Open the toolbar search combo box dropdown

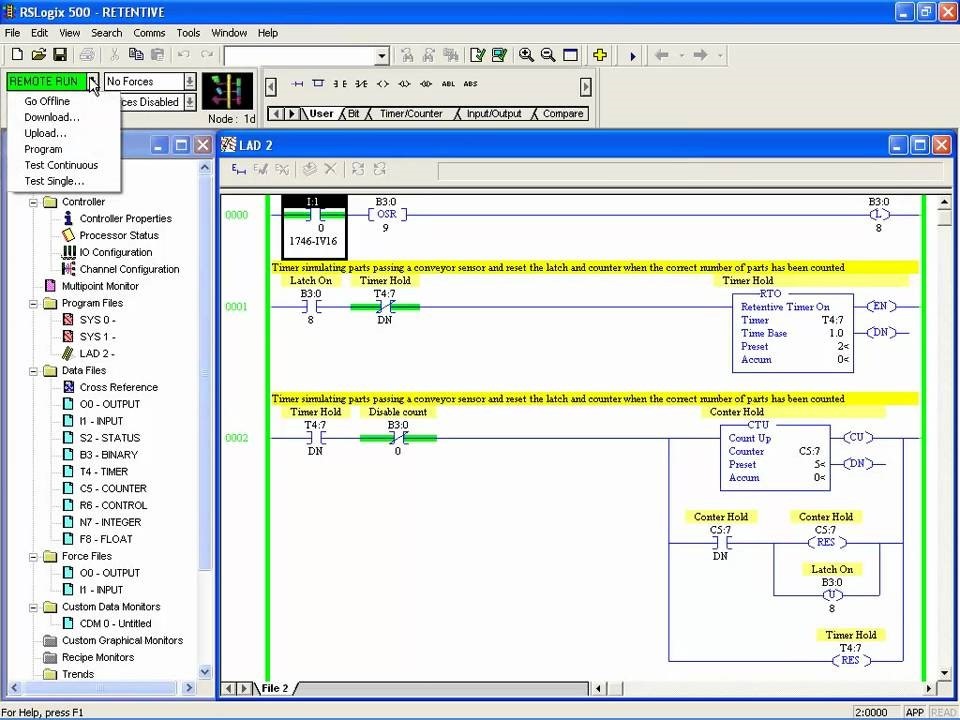point(381,56)
